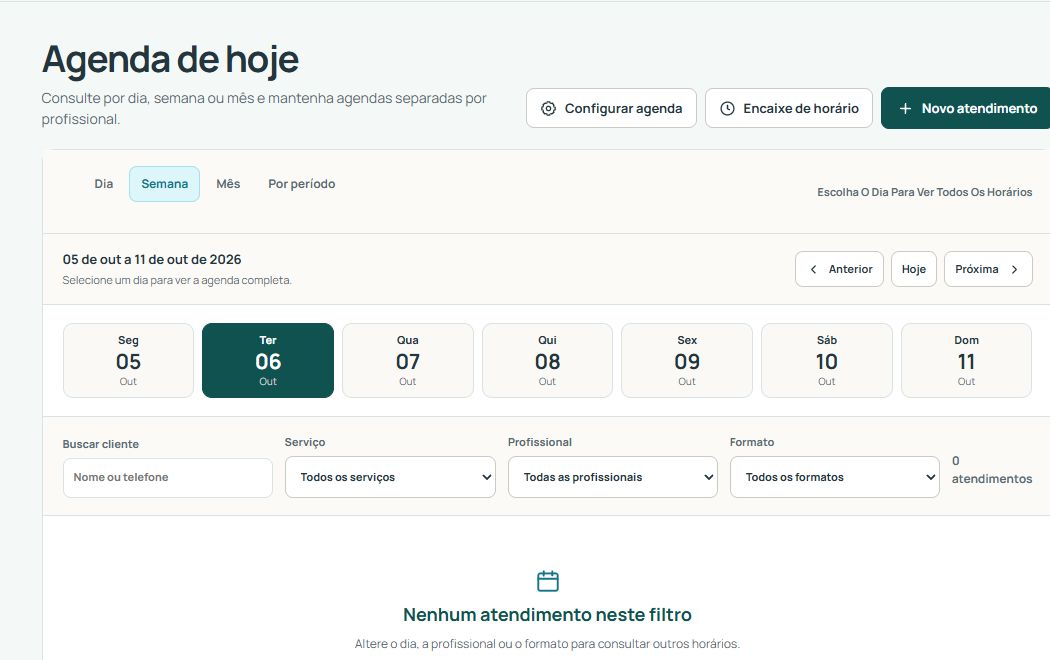1050x660 pixels.
Task: Click the left chevron beside Anterior
Action: coord(813,269)
